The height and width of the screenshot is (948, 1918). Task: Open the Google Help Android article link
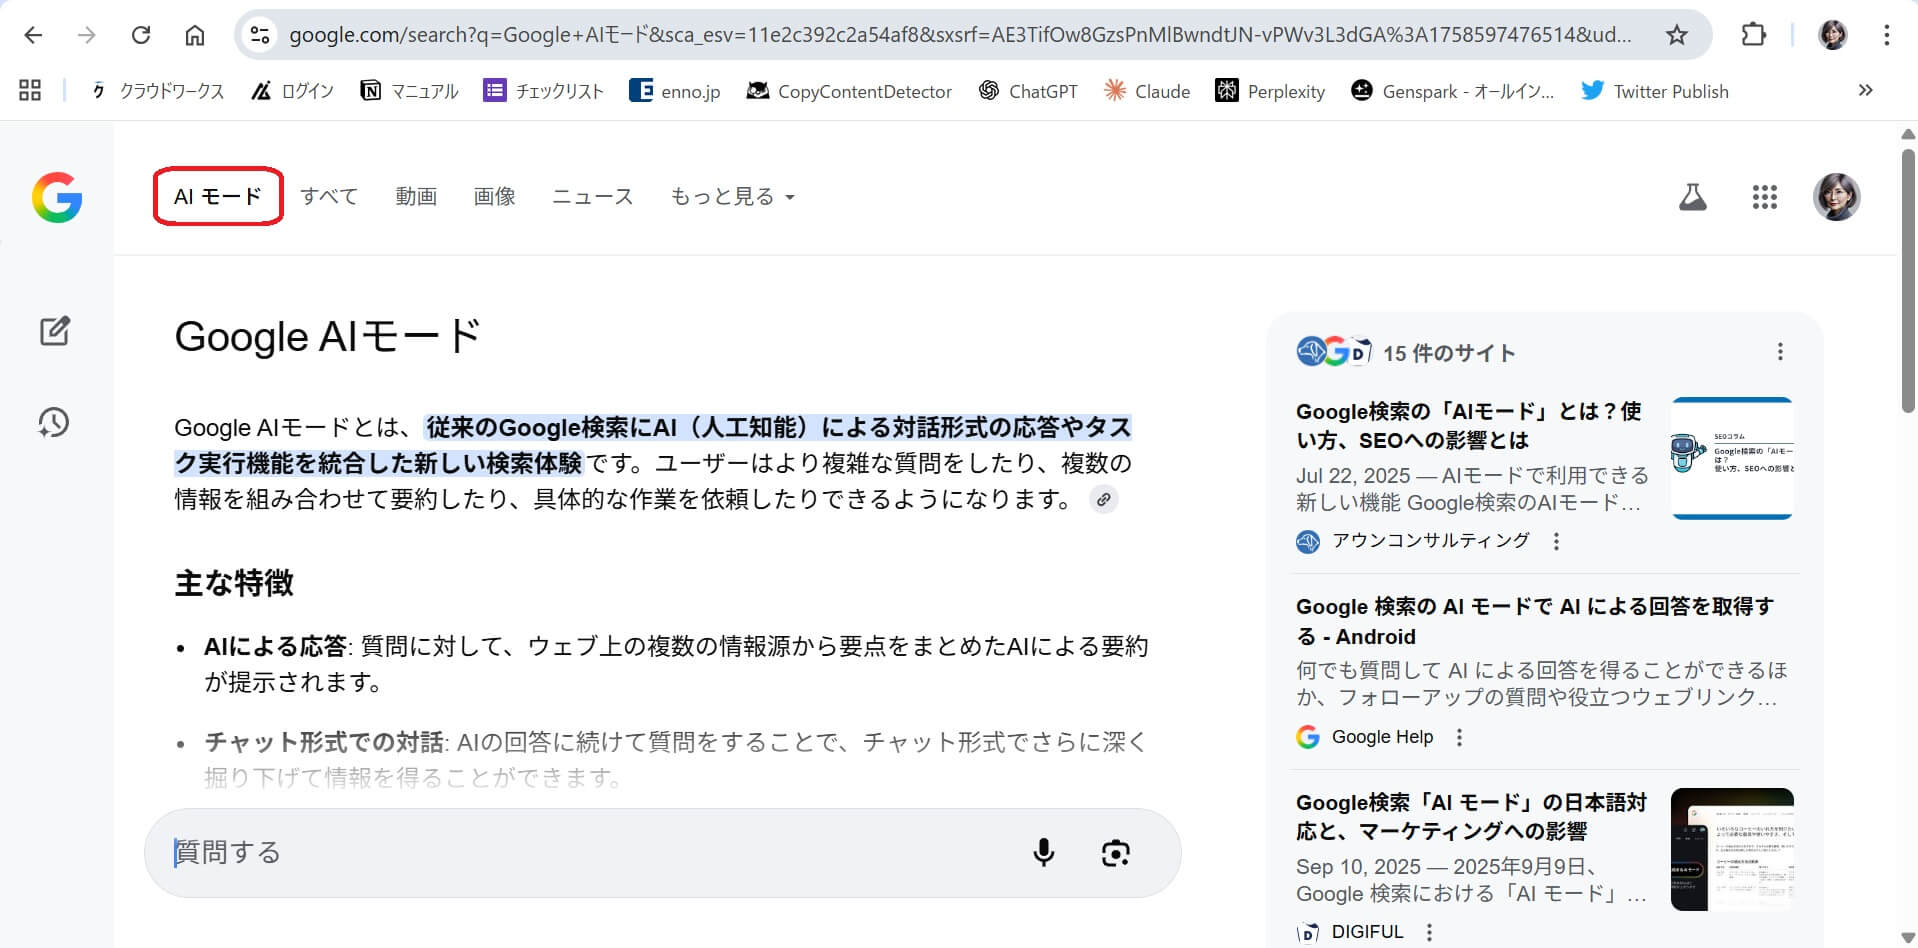tap(1534, 621)
